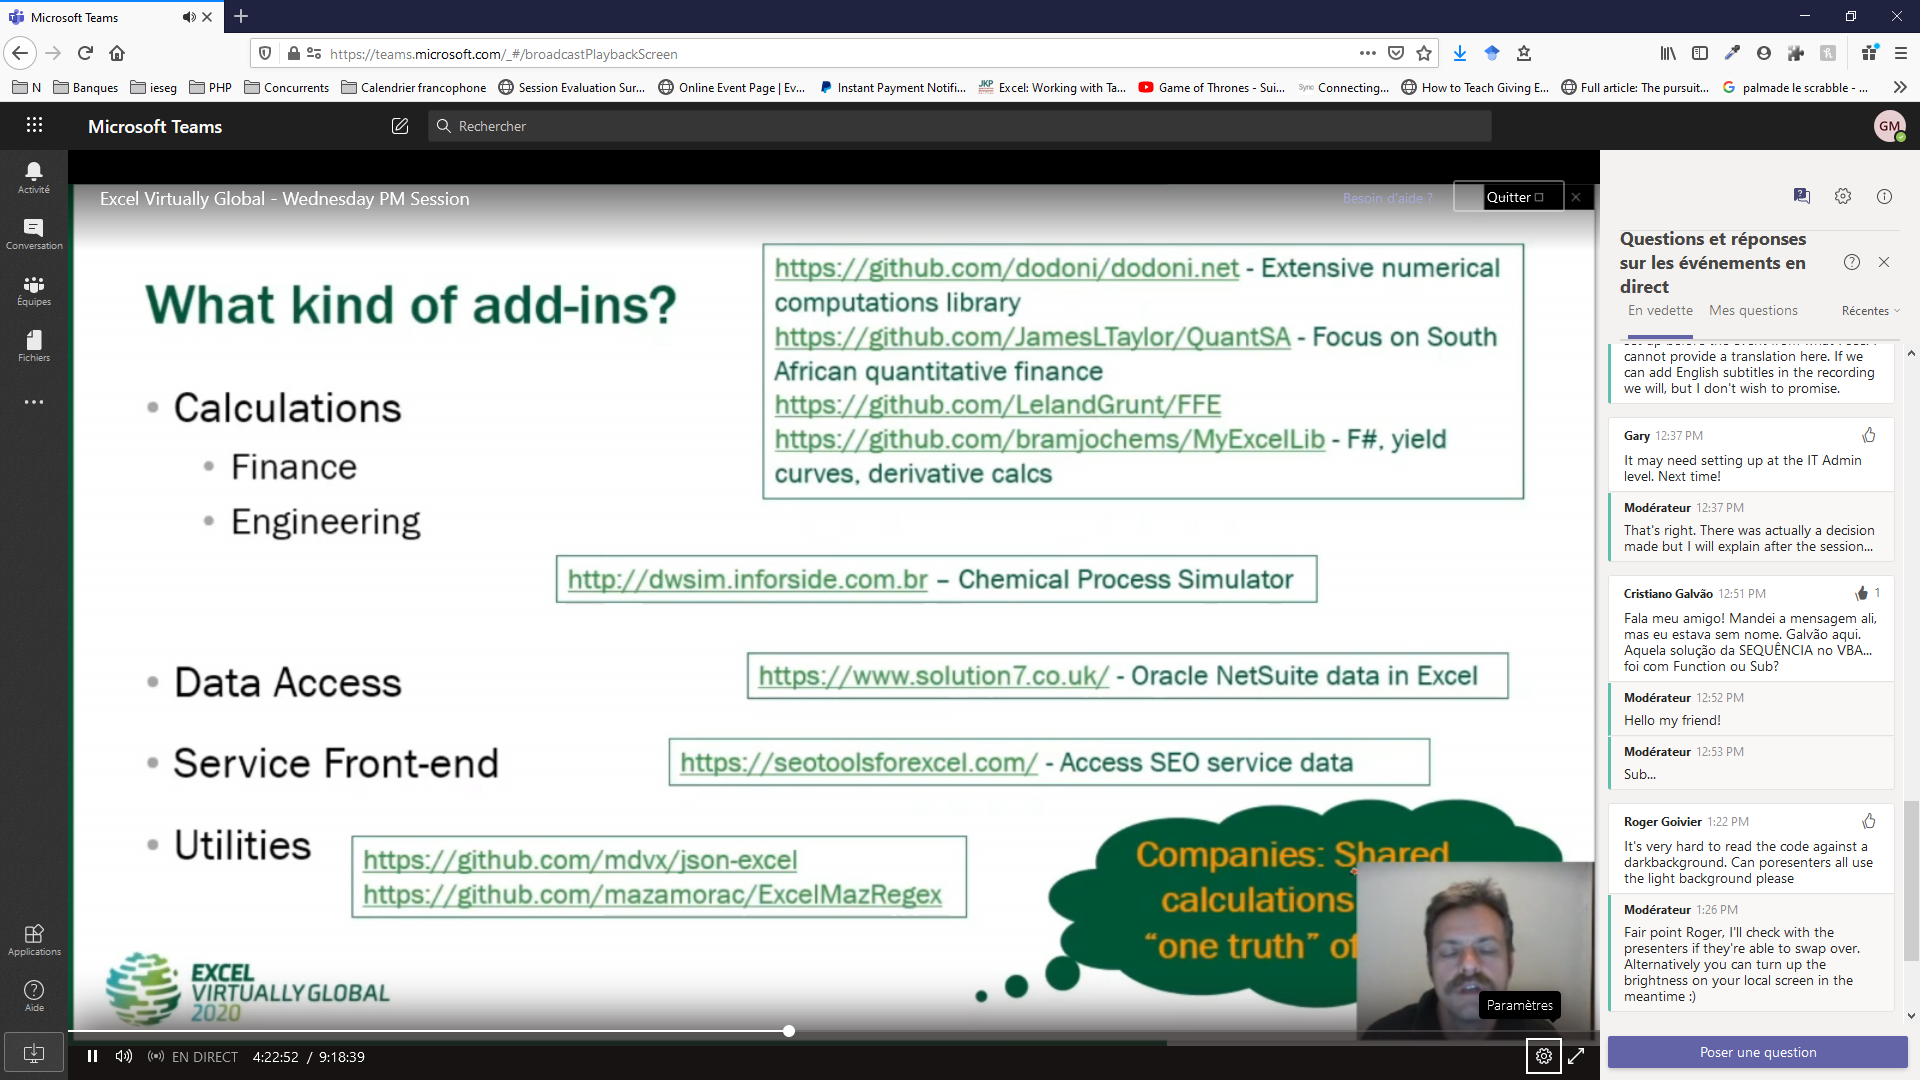The width and height of the screenshot is (1920, 1080).
Task: Open the Équipes sidebar icon
Action: pos(34,290)
